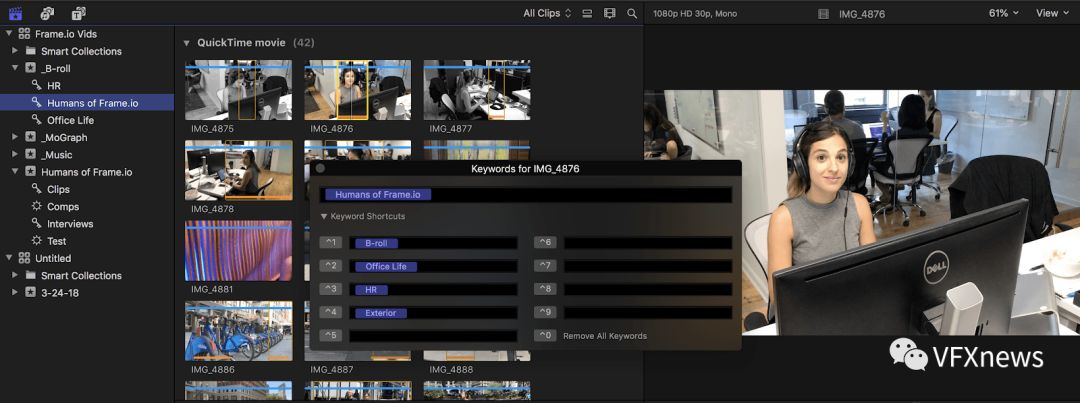Open the Photos and Audio sidebar

(47, 13)
